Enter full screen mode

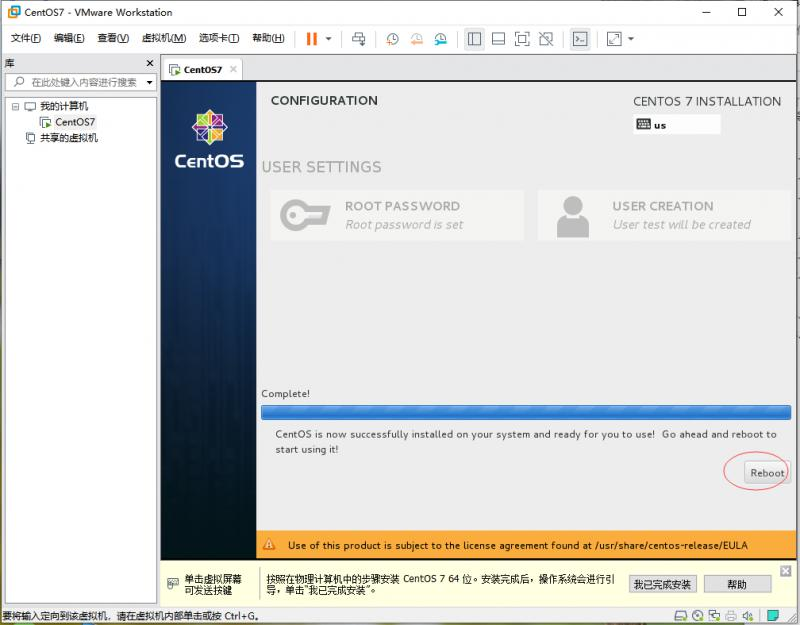pos(520,39)
